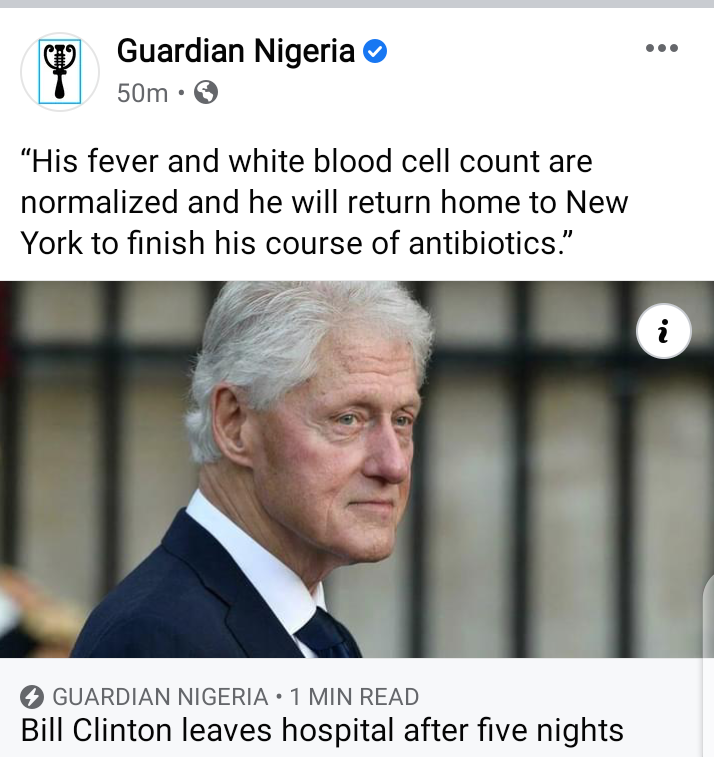The image size is (714, 757).
Task: Click the info 'i' button on photo
Action: (664, 331)
